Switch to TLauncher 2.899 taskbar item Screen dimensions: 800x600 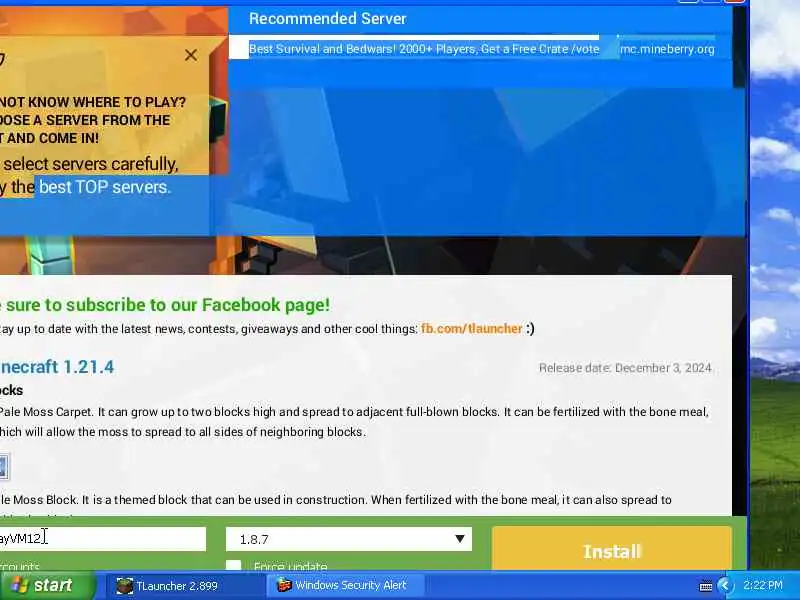(185, 586)
